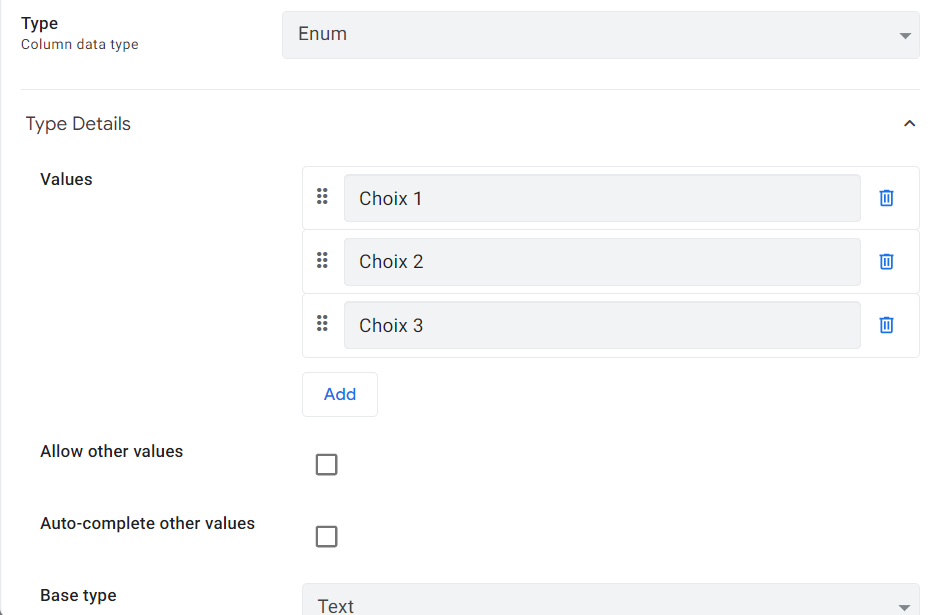The width and height of the screenshot is (930, 615).
Task: Delete the Choix 3 value
Action: (886, 325)
